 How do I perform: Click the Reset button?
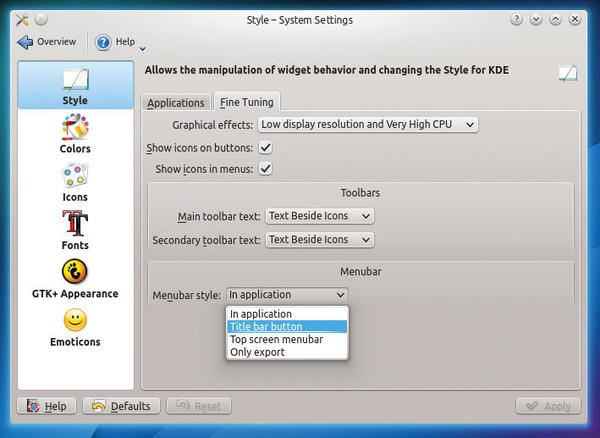click(199, 406)
